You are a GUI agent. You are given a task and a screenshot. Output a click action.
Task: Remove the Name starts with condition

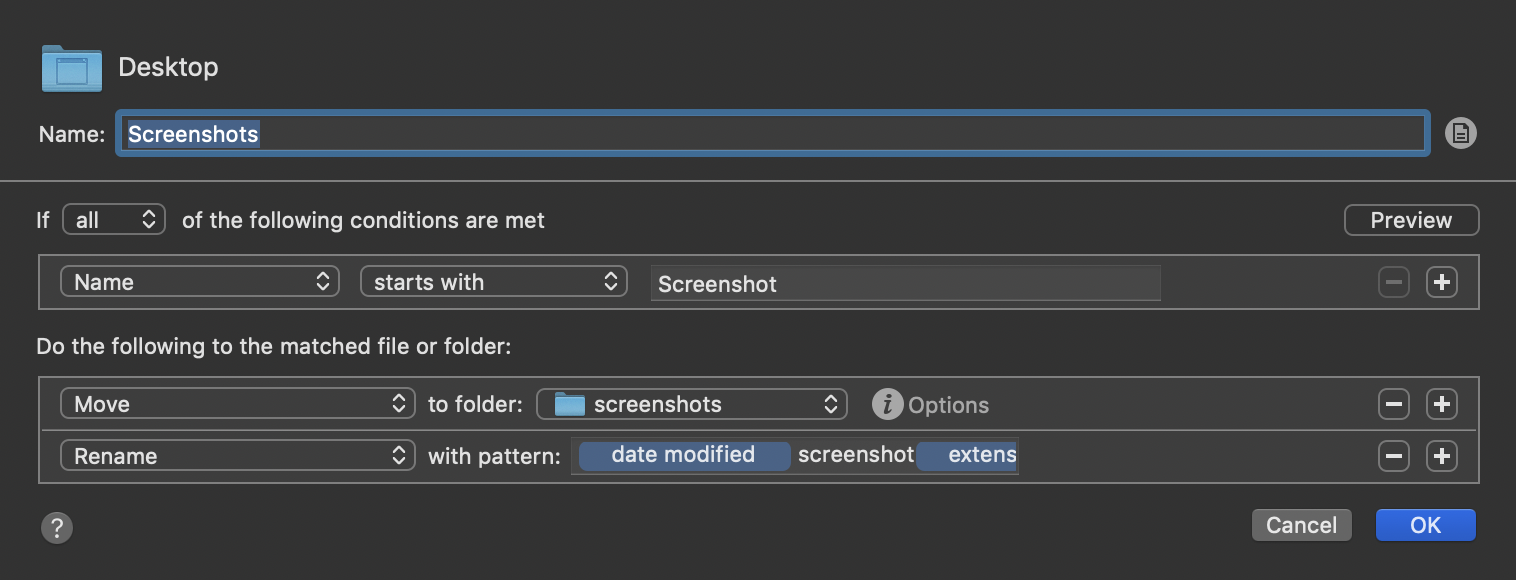(x=1393, y=283)
